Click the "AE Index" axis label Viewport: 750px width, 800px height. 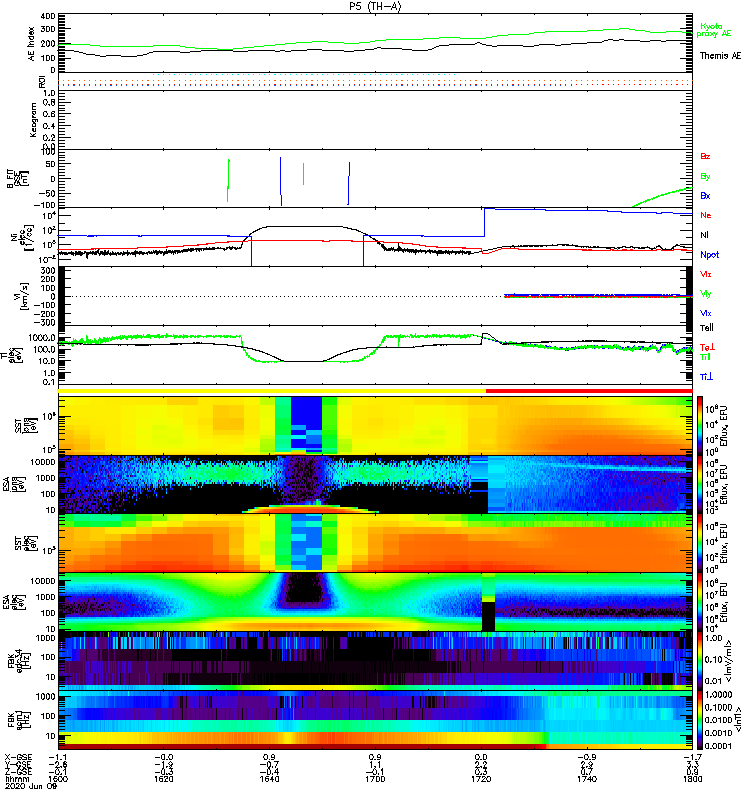tap(31, 43)
